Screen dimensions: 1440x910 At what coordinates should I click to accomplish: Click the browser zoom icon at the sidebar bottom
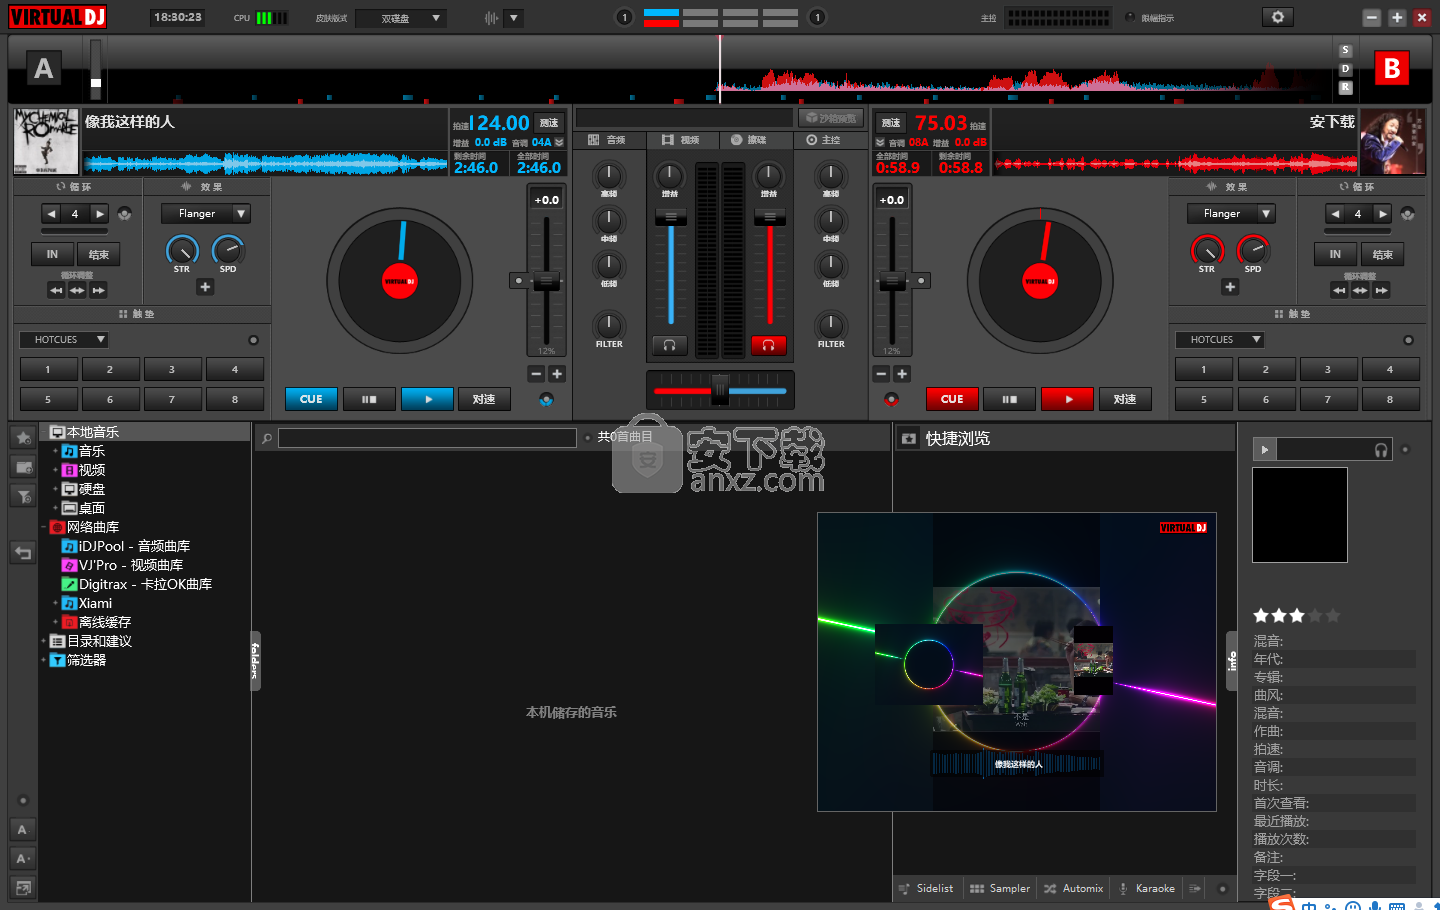22,887
